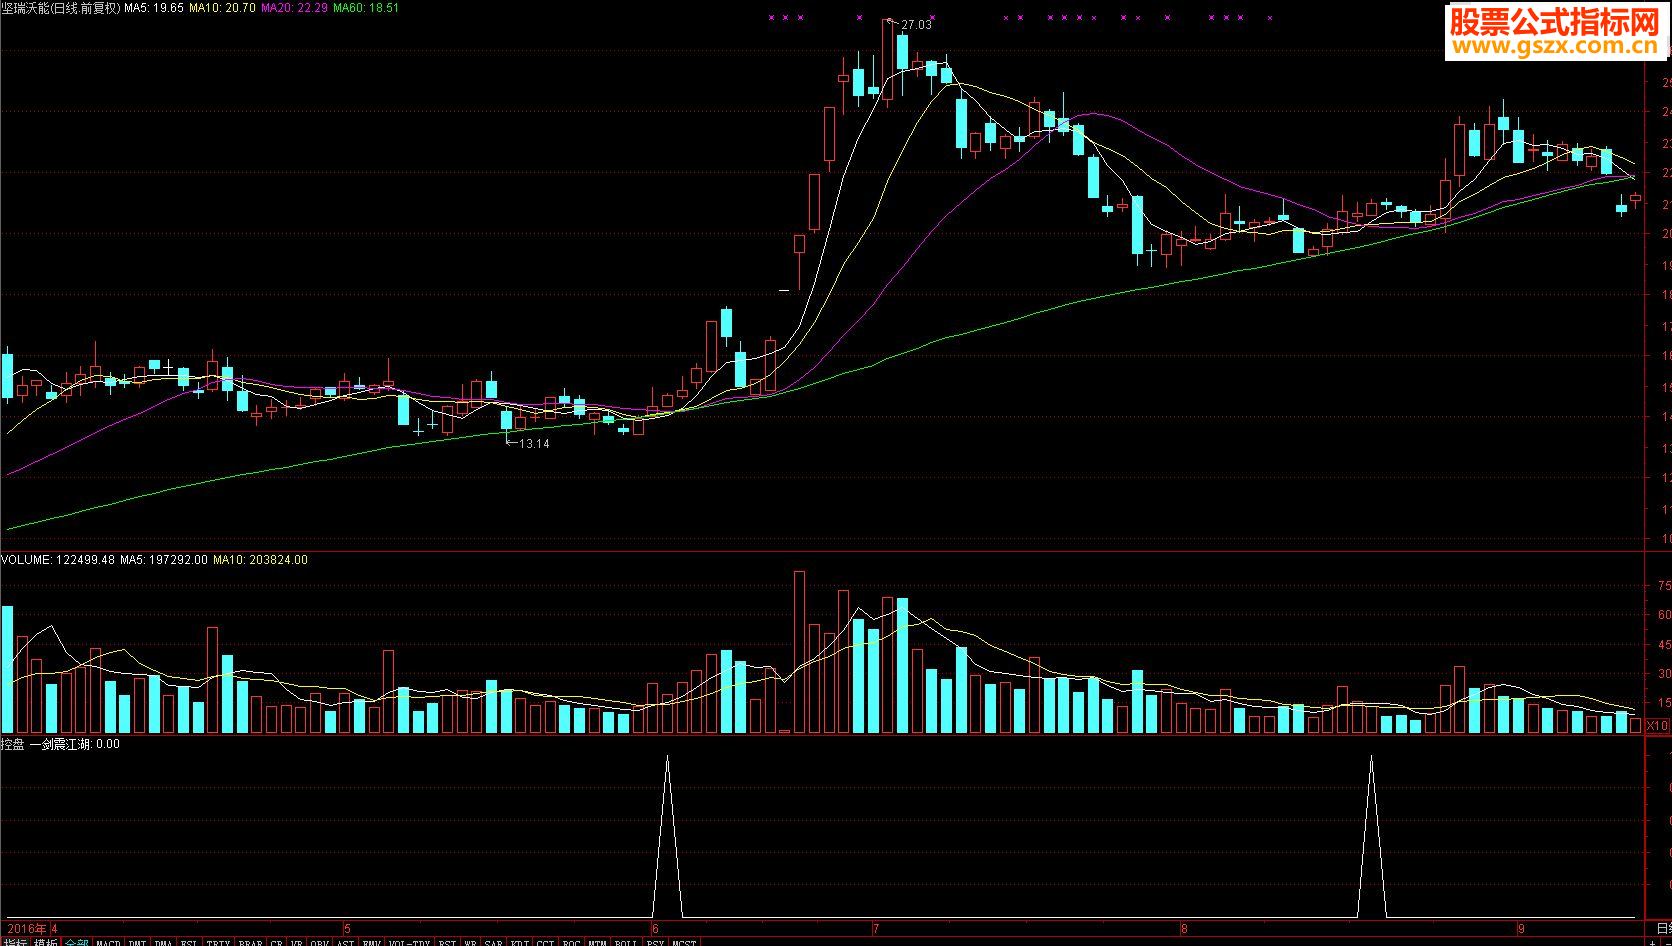Select the MA10: 20.70 label
The image size is (1672, 946).
(222, 8)
